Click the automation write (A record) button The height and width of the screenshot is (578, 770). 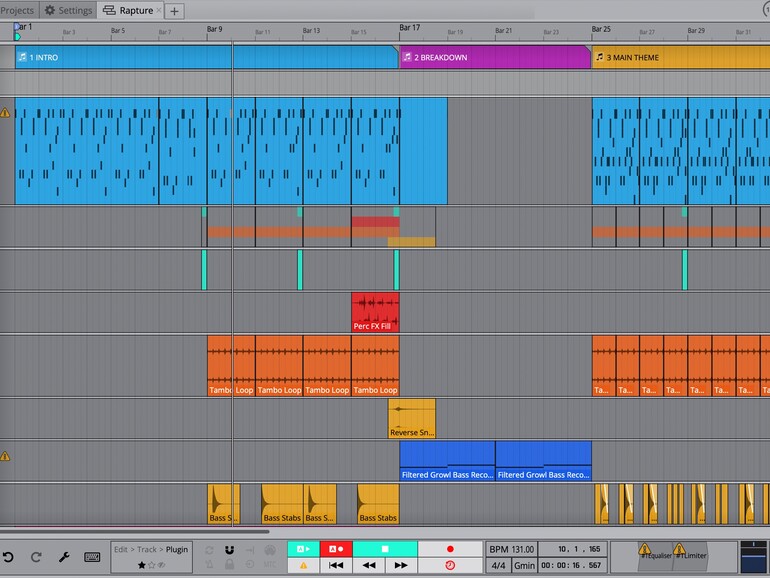point(336,549)
